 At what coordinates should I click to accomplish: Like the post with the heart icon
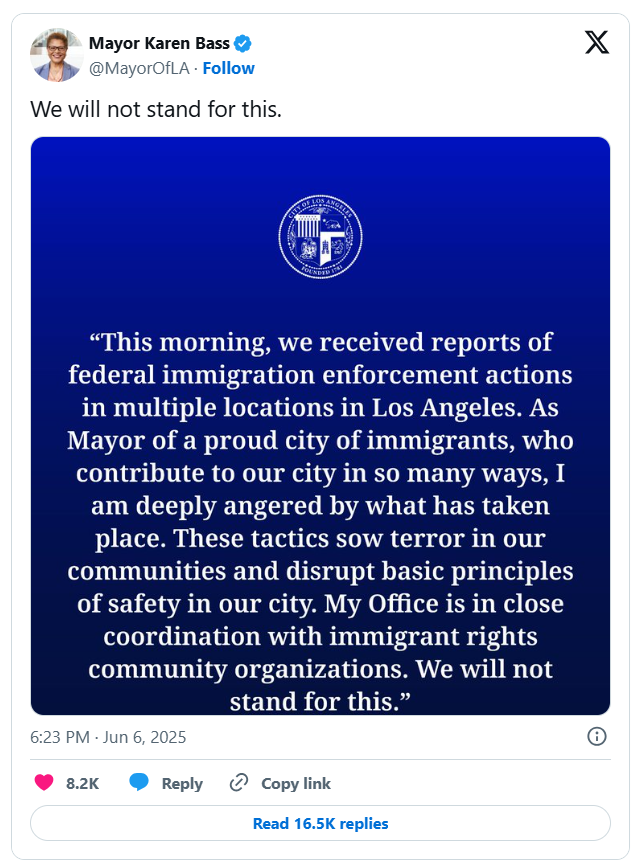pyautogui.click(x=44, y=783)
